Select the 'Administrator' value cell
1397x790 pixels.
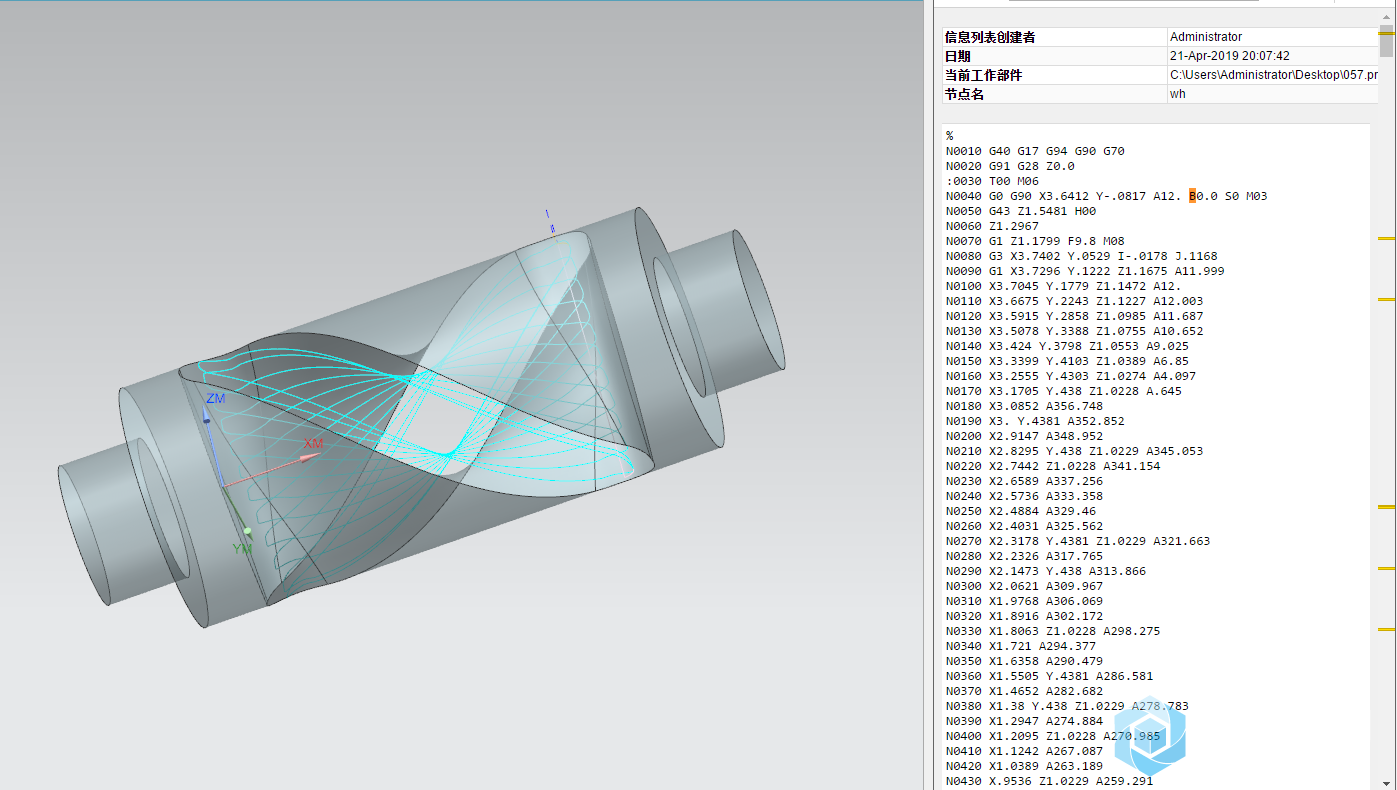(1273, 37)
